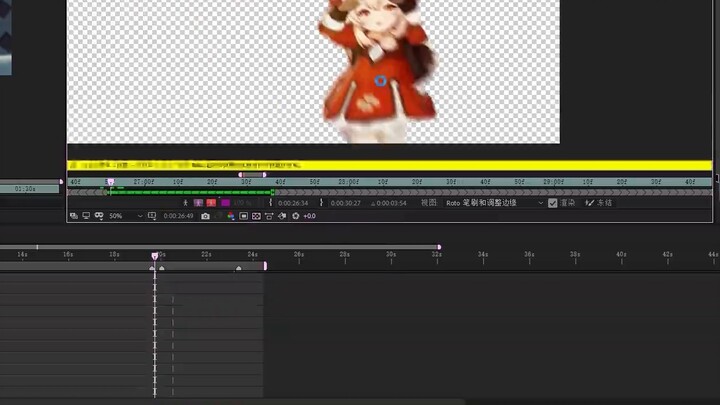Image resolution: width=720 pixels, height=405 pixels.
Task: Click fast previews icon
Action: click(282, 216)
